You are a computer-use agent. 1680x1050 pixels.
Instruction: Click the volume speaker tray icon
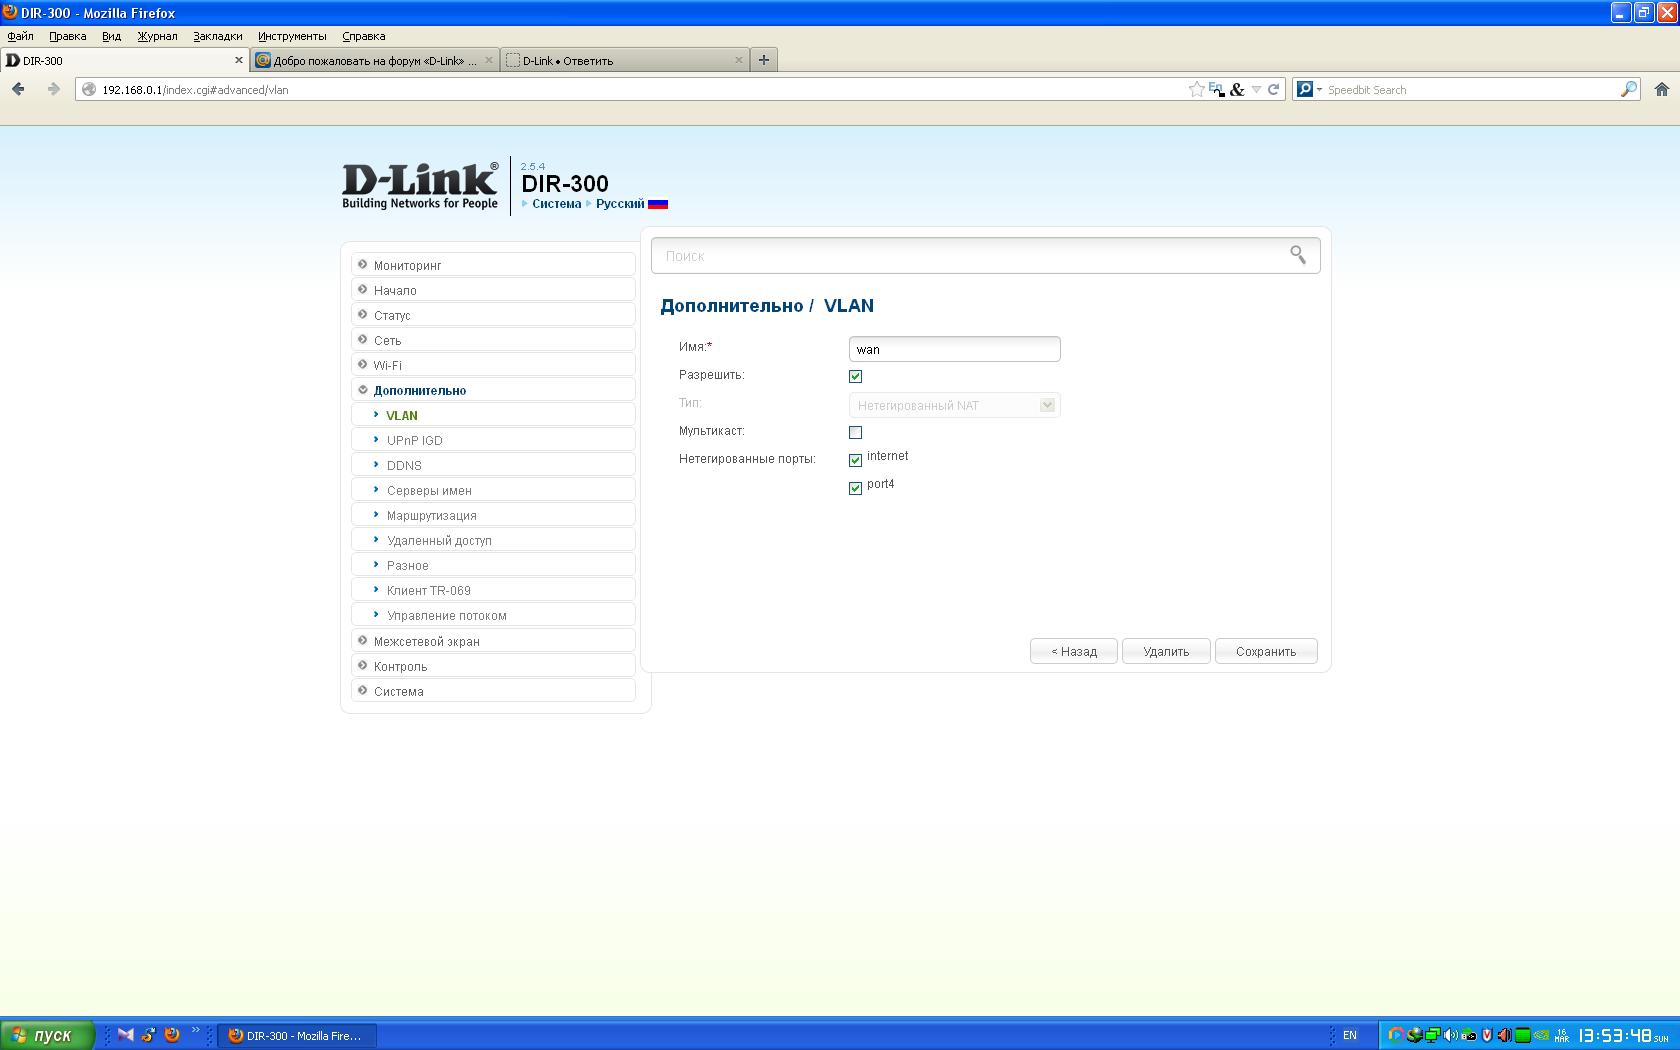point(1450,1036)
